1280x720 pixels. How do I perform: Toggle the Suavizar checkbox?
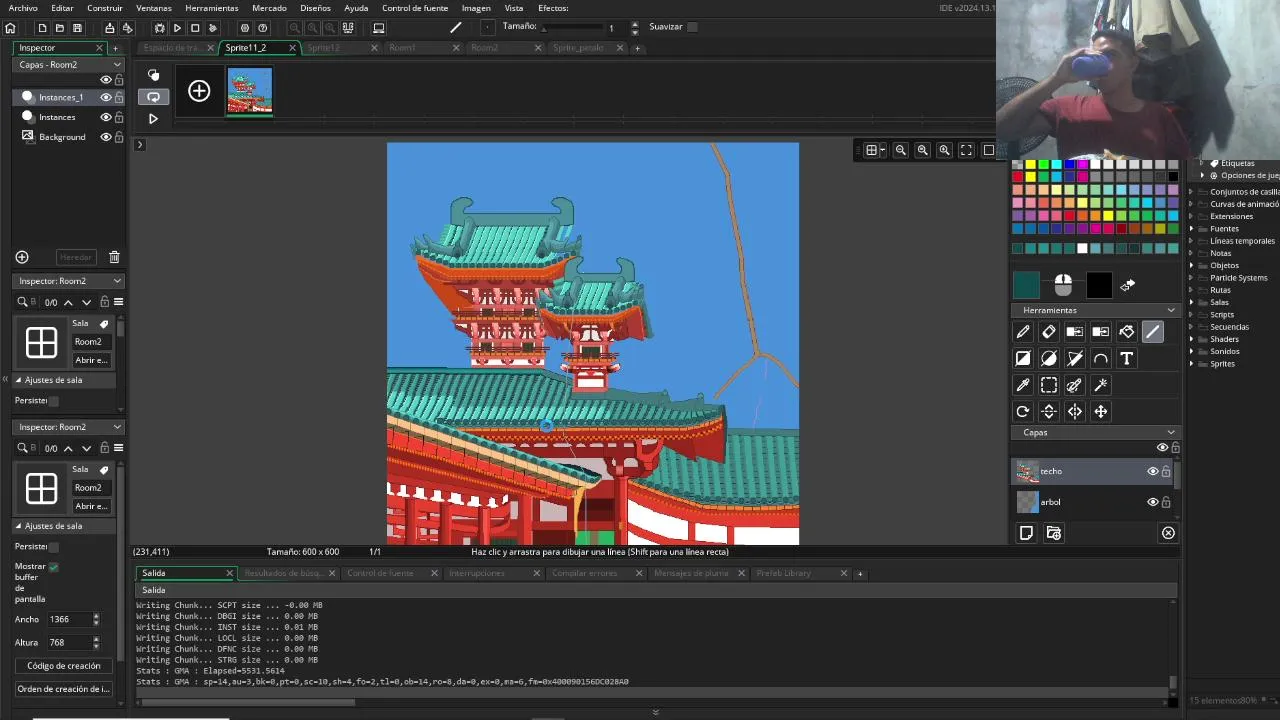692,27
